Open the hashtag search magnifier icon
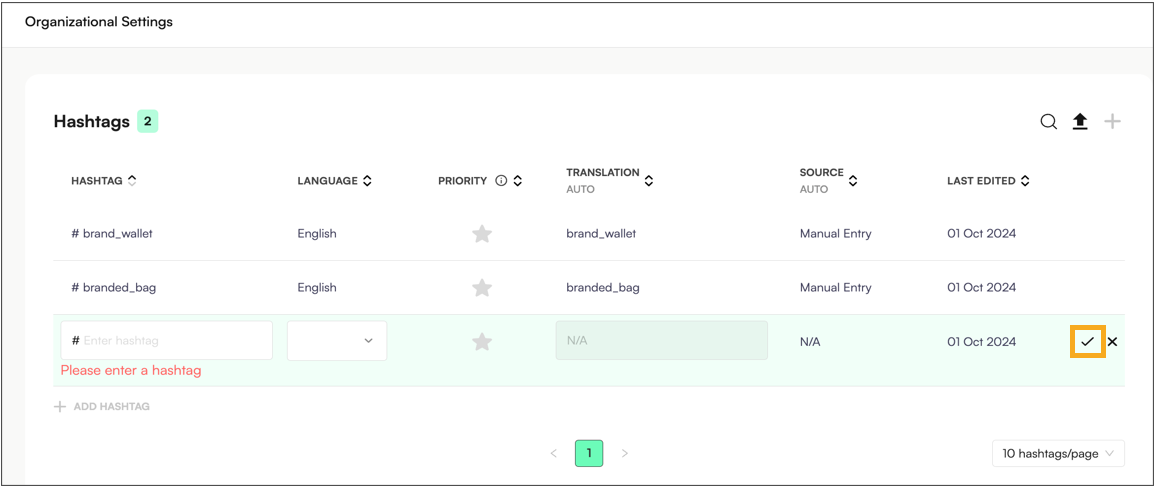Image resolution: width=1154 pixels, height=487 pixels. (x=1048, y=122)
